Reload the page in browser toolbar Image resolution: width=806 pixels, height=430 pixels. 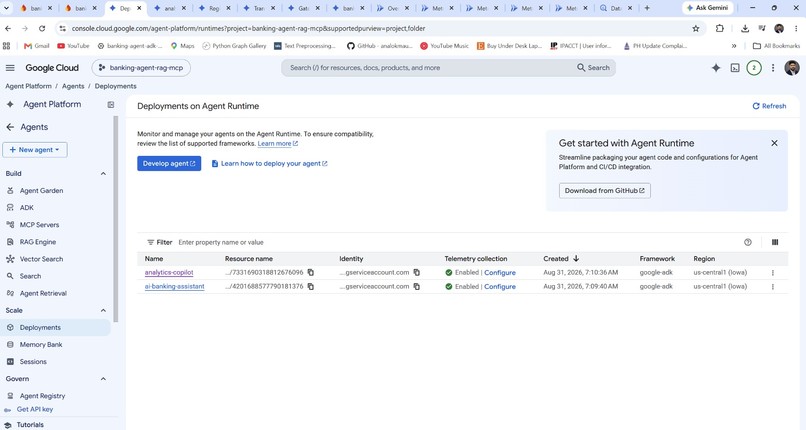[42, 29]
